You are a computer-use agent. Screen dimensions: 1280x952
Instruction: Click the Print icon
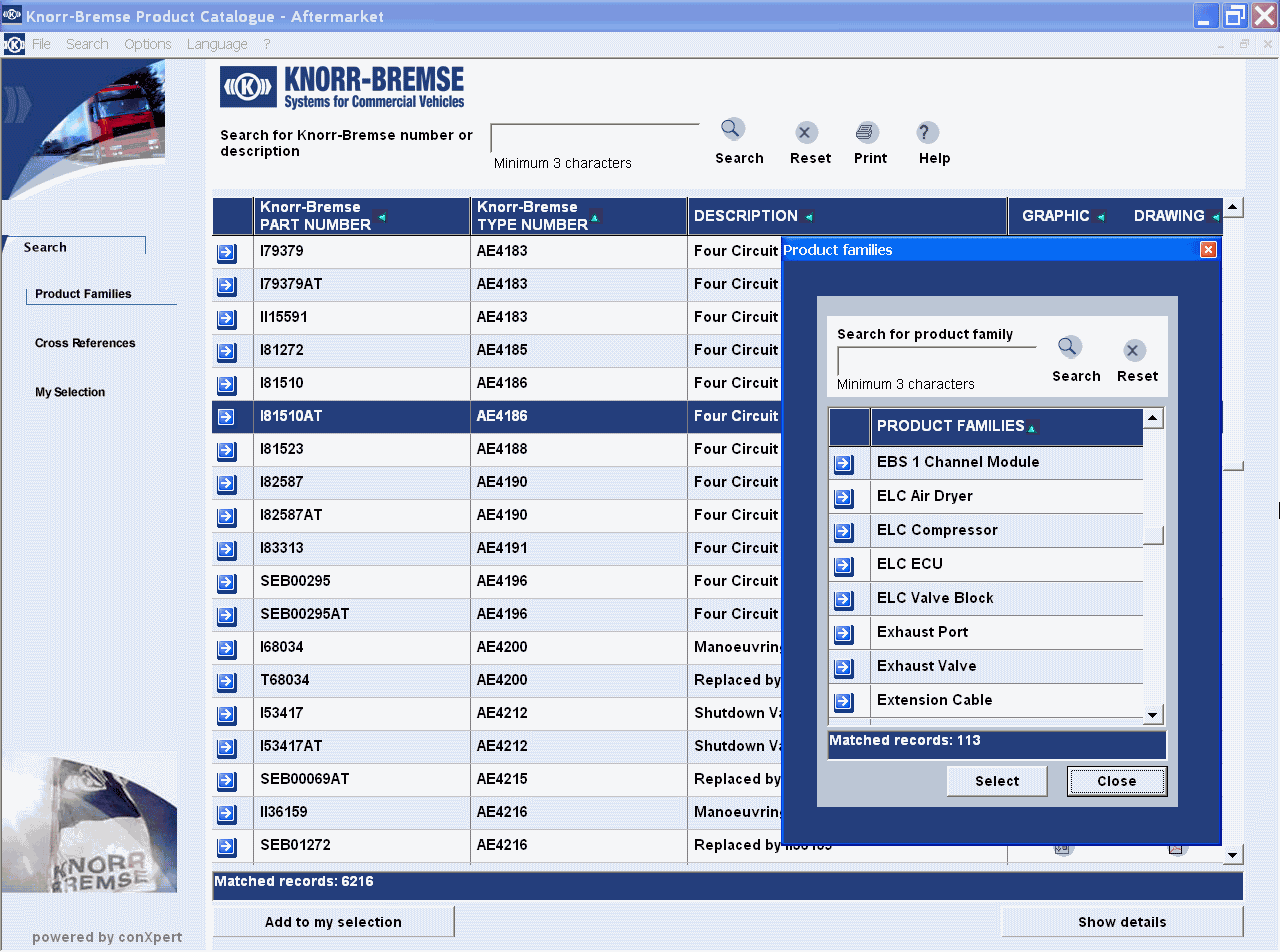(x=867, y=132)
